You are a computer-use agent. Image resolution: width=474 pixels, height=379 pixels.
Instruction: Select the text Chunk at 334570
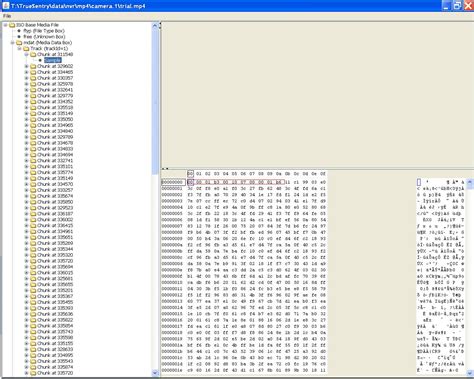[55, 184]
